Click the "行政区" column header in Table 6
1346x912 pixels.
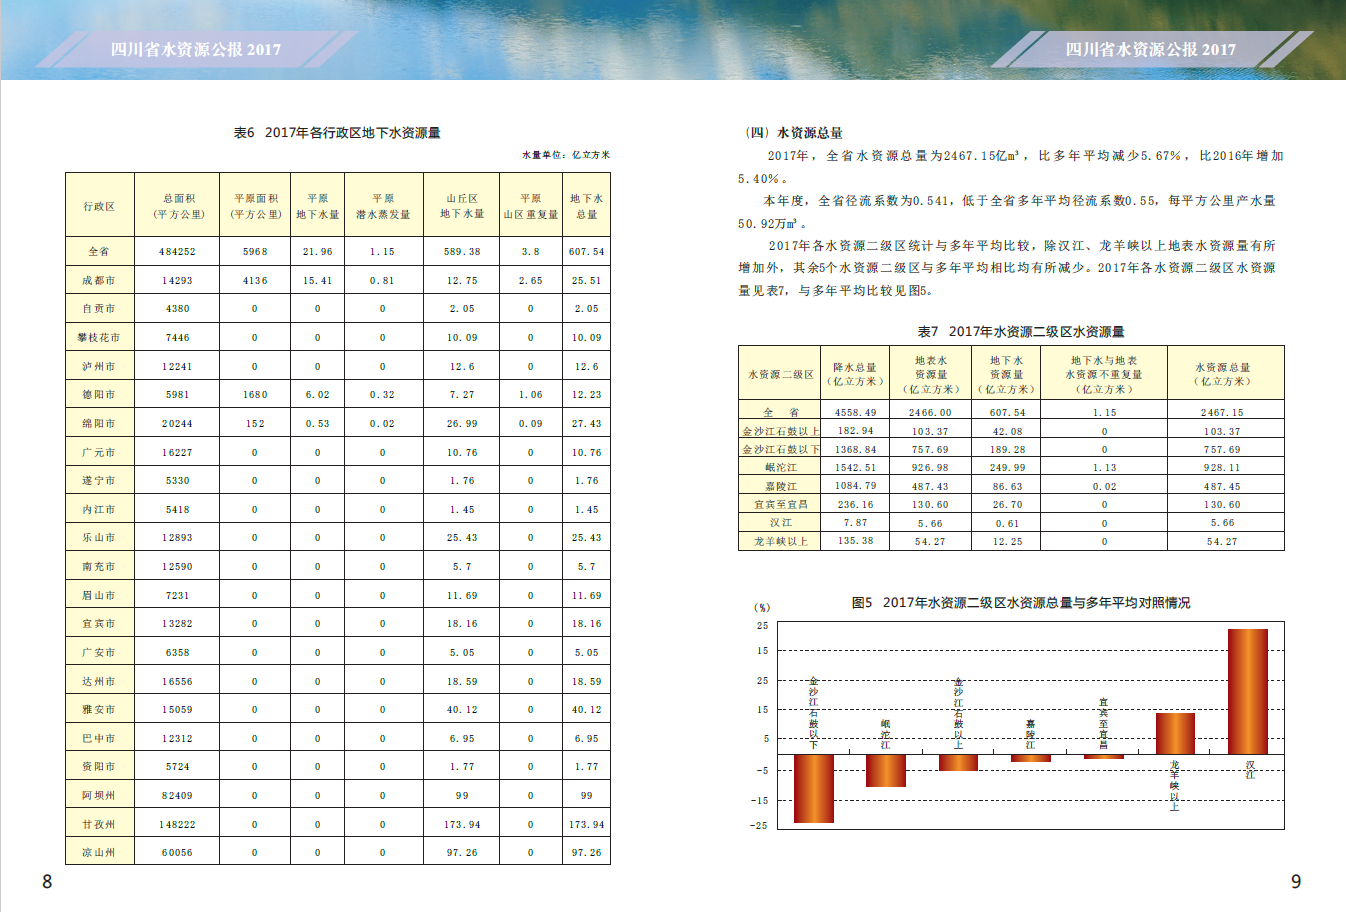click(x=99, y=206)
